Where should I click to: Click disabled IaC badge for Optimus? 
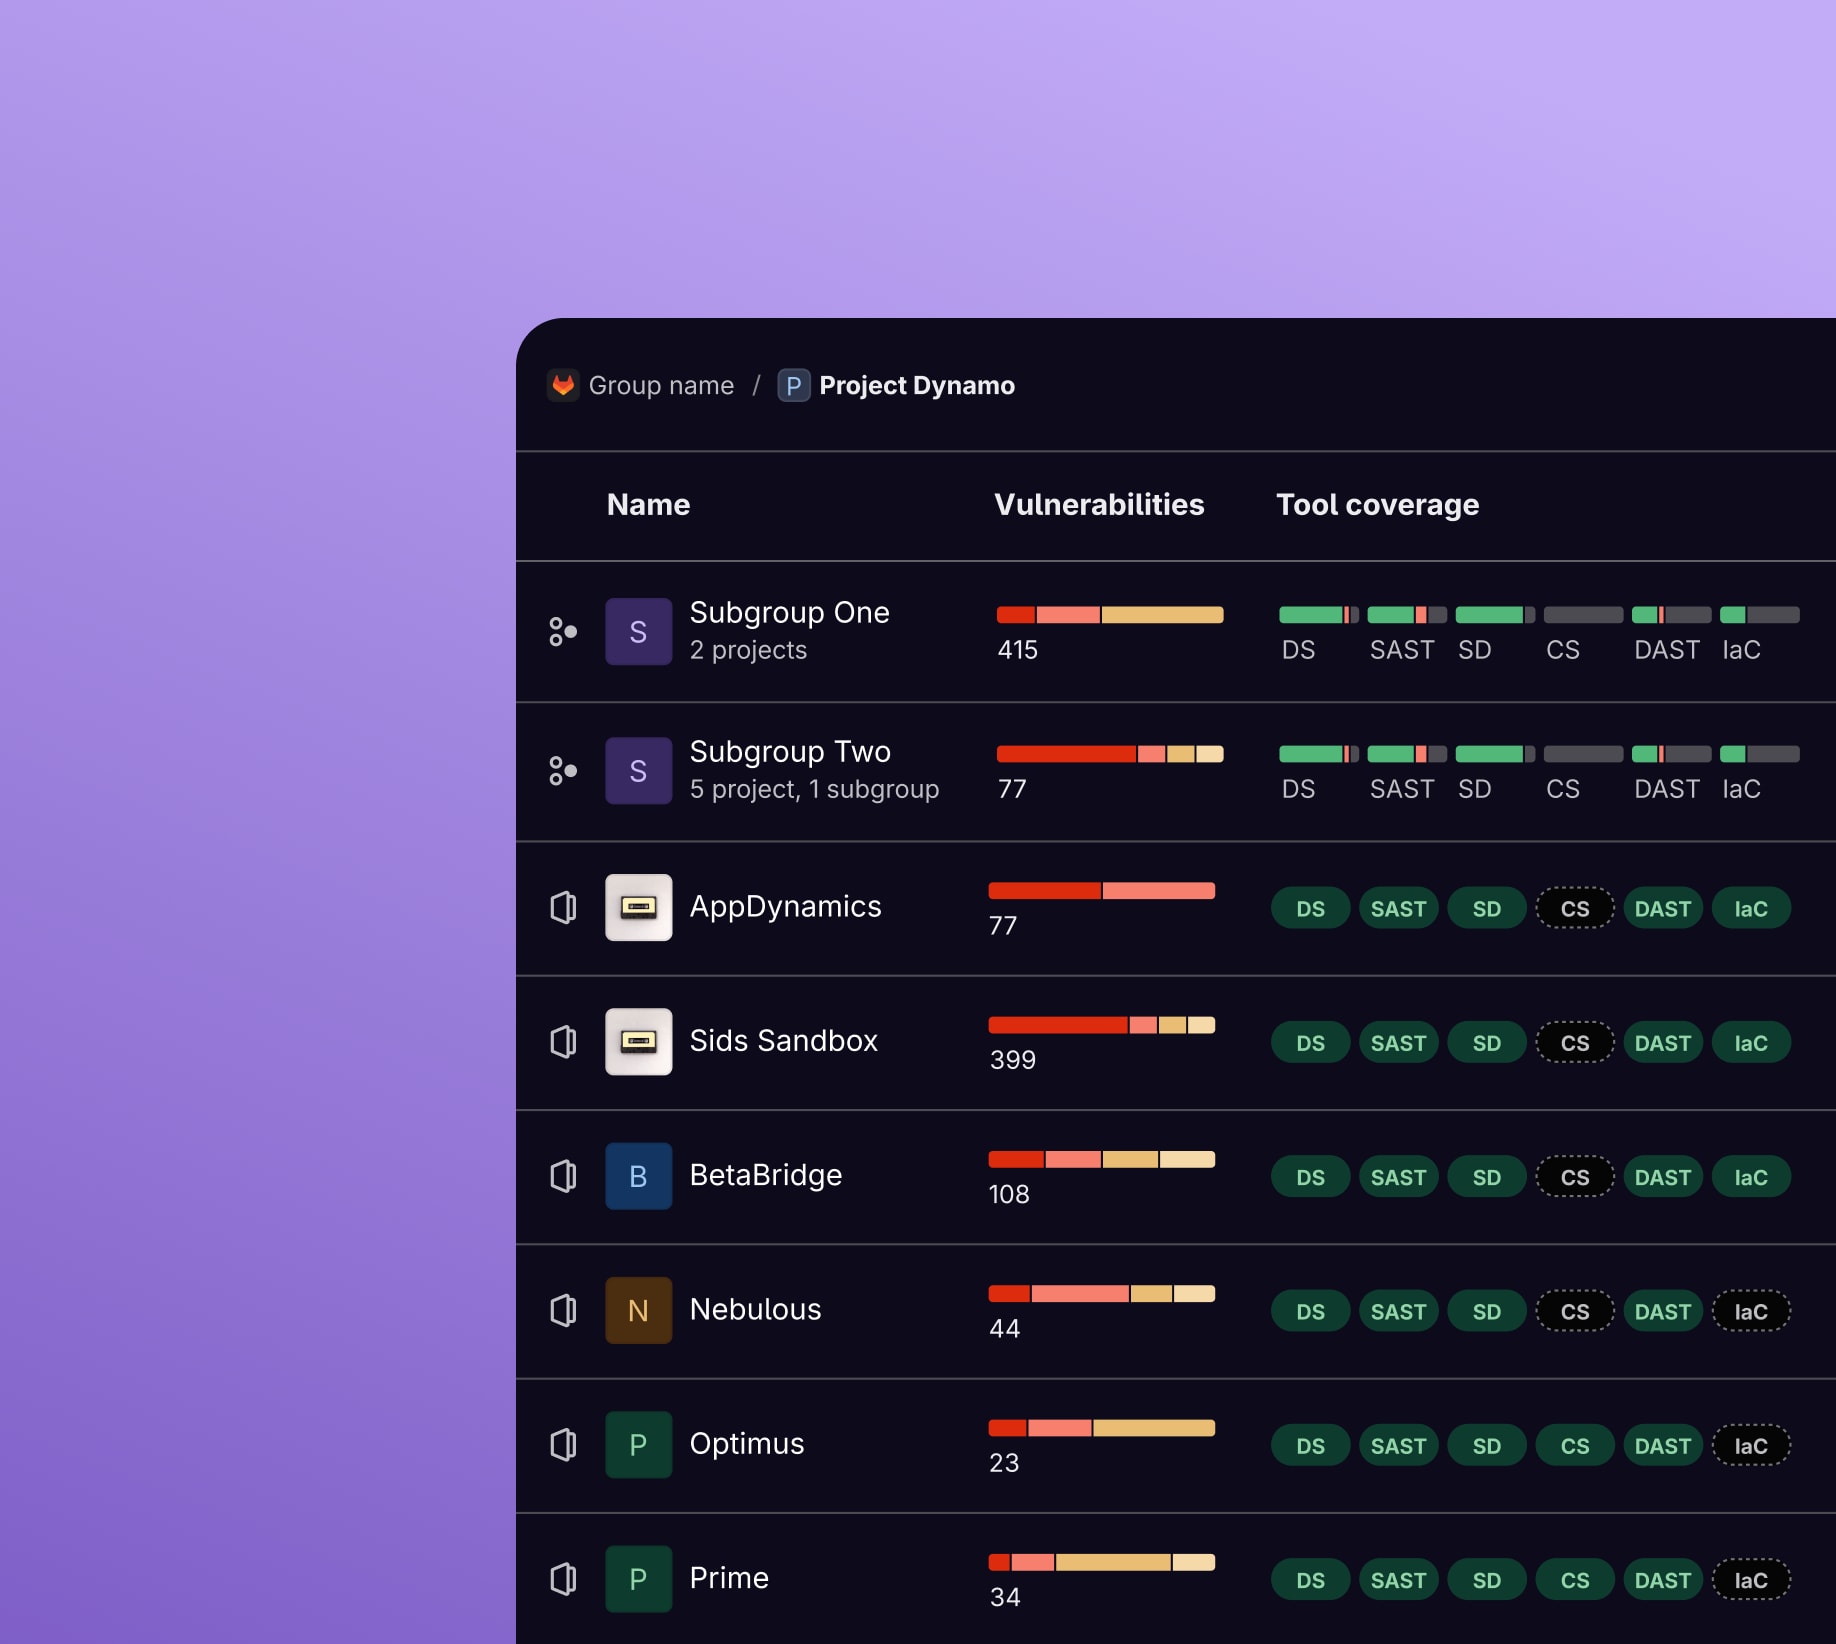point(1751,1446)
